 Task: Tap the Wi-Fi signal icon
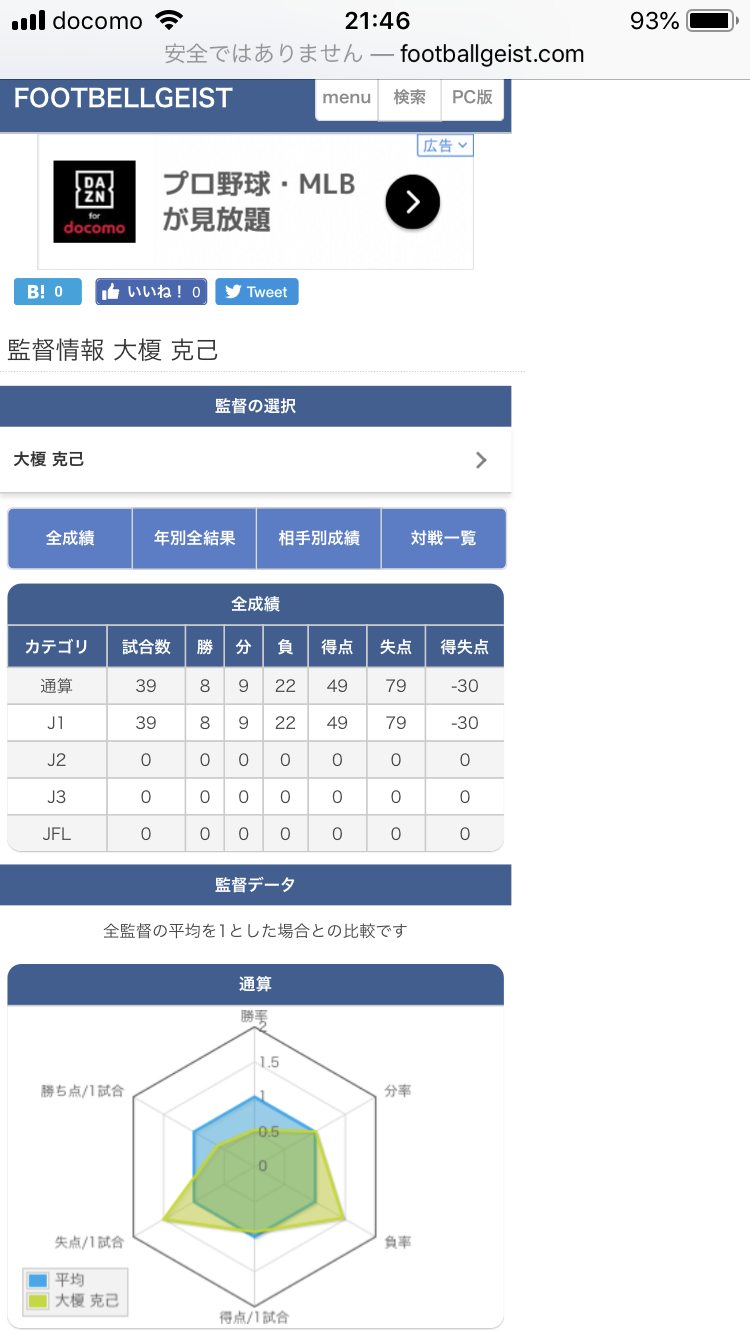(171, 21)
